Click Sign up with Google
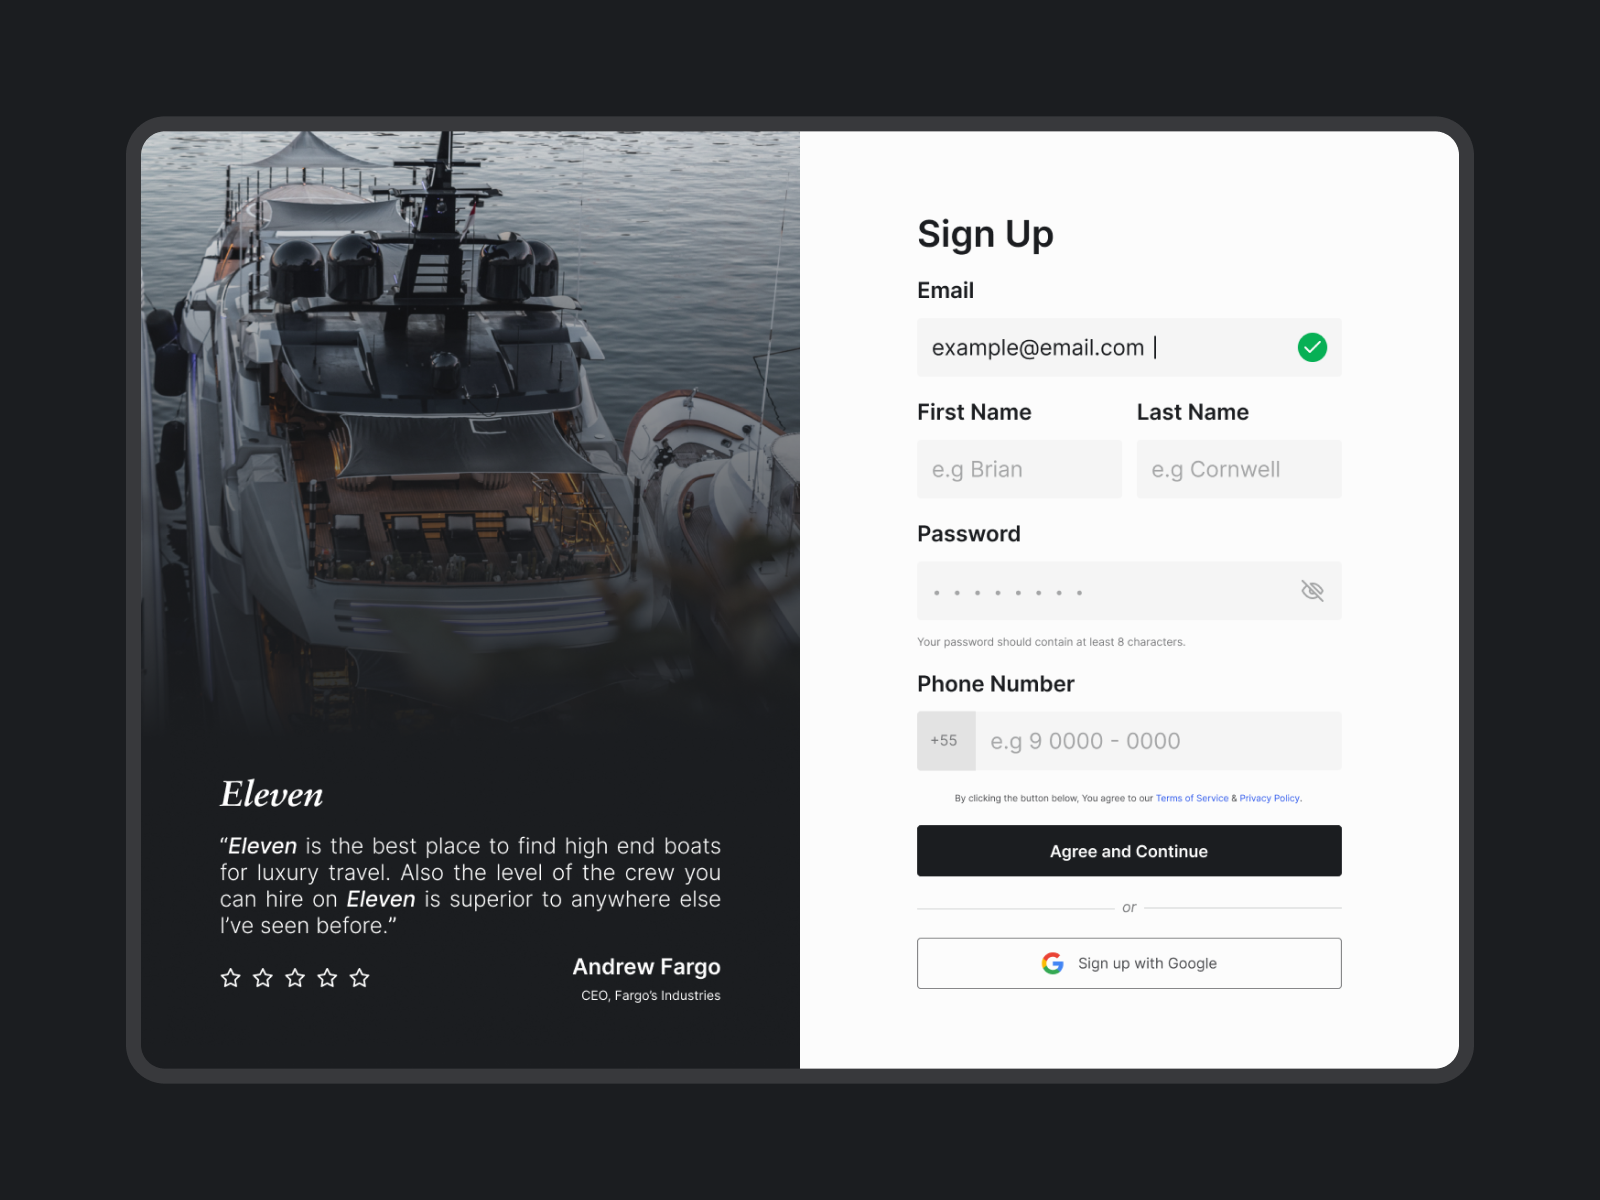The image size is (1600, 1200). (1129, 963)
